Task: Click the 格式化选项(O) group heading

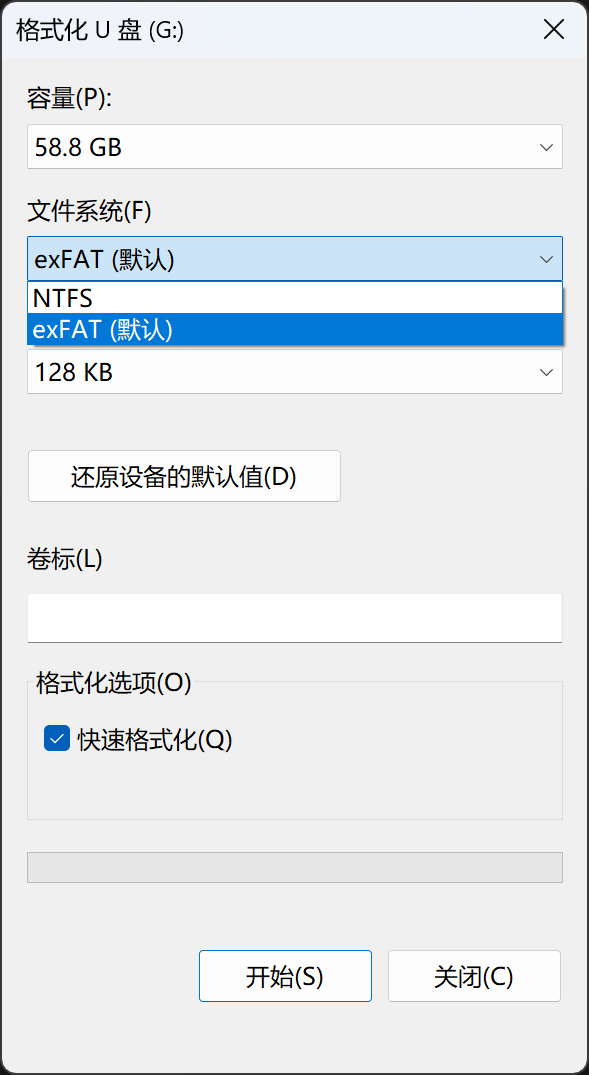Action: tap(114, 683)
